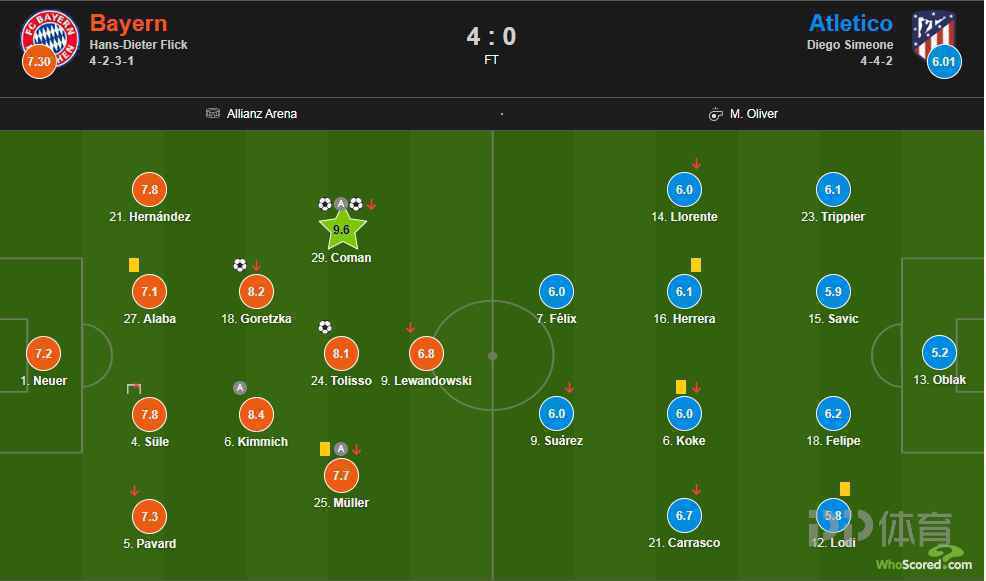Click the goalpost icon above Süle
The height and width of the screenshot is (581, 986).
(134, 389)
